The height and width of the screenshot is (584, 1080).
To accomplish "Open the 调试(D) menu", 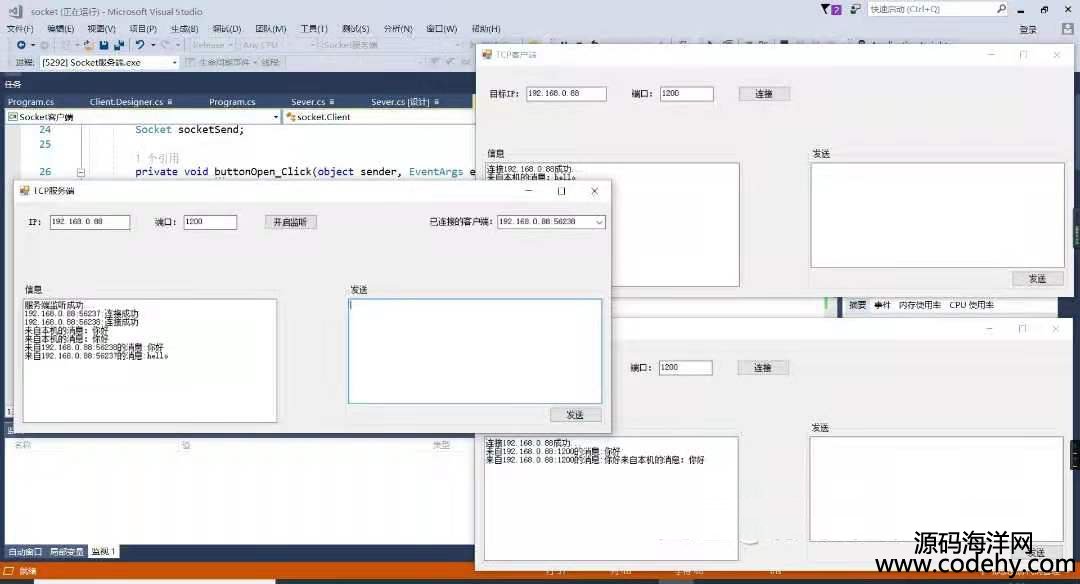I will pyautogui.click(x=229, y=29).
